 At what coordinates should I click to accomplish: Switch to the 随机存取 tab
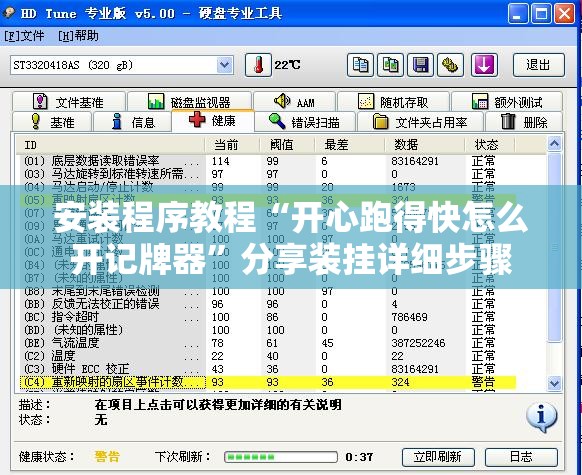(393, 102)
